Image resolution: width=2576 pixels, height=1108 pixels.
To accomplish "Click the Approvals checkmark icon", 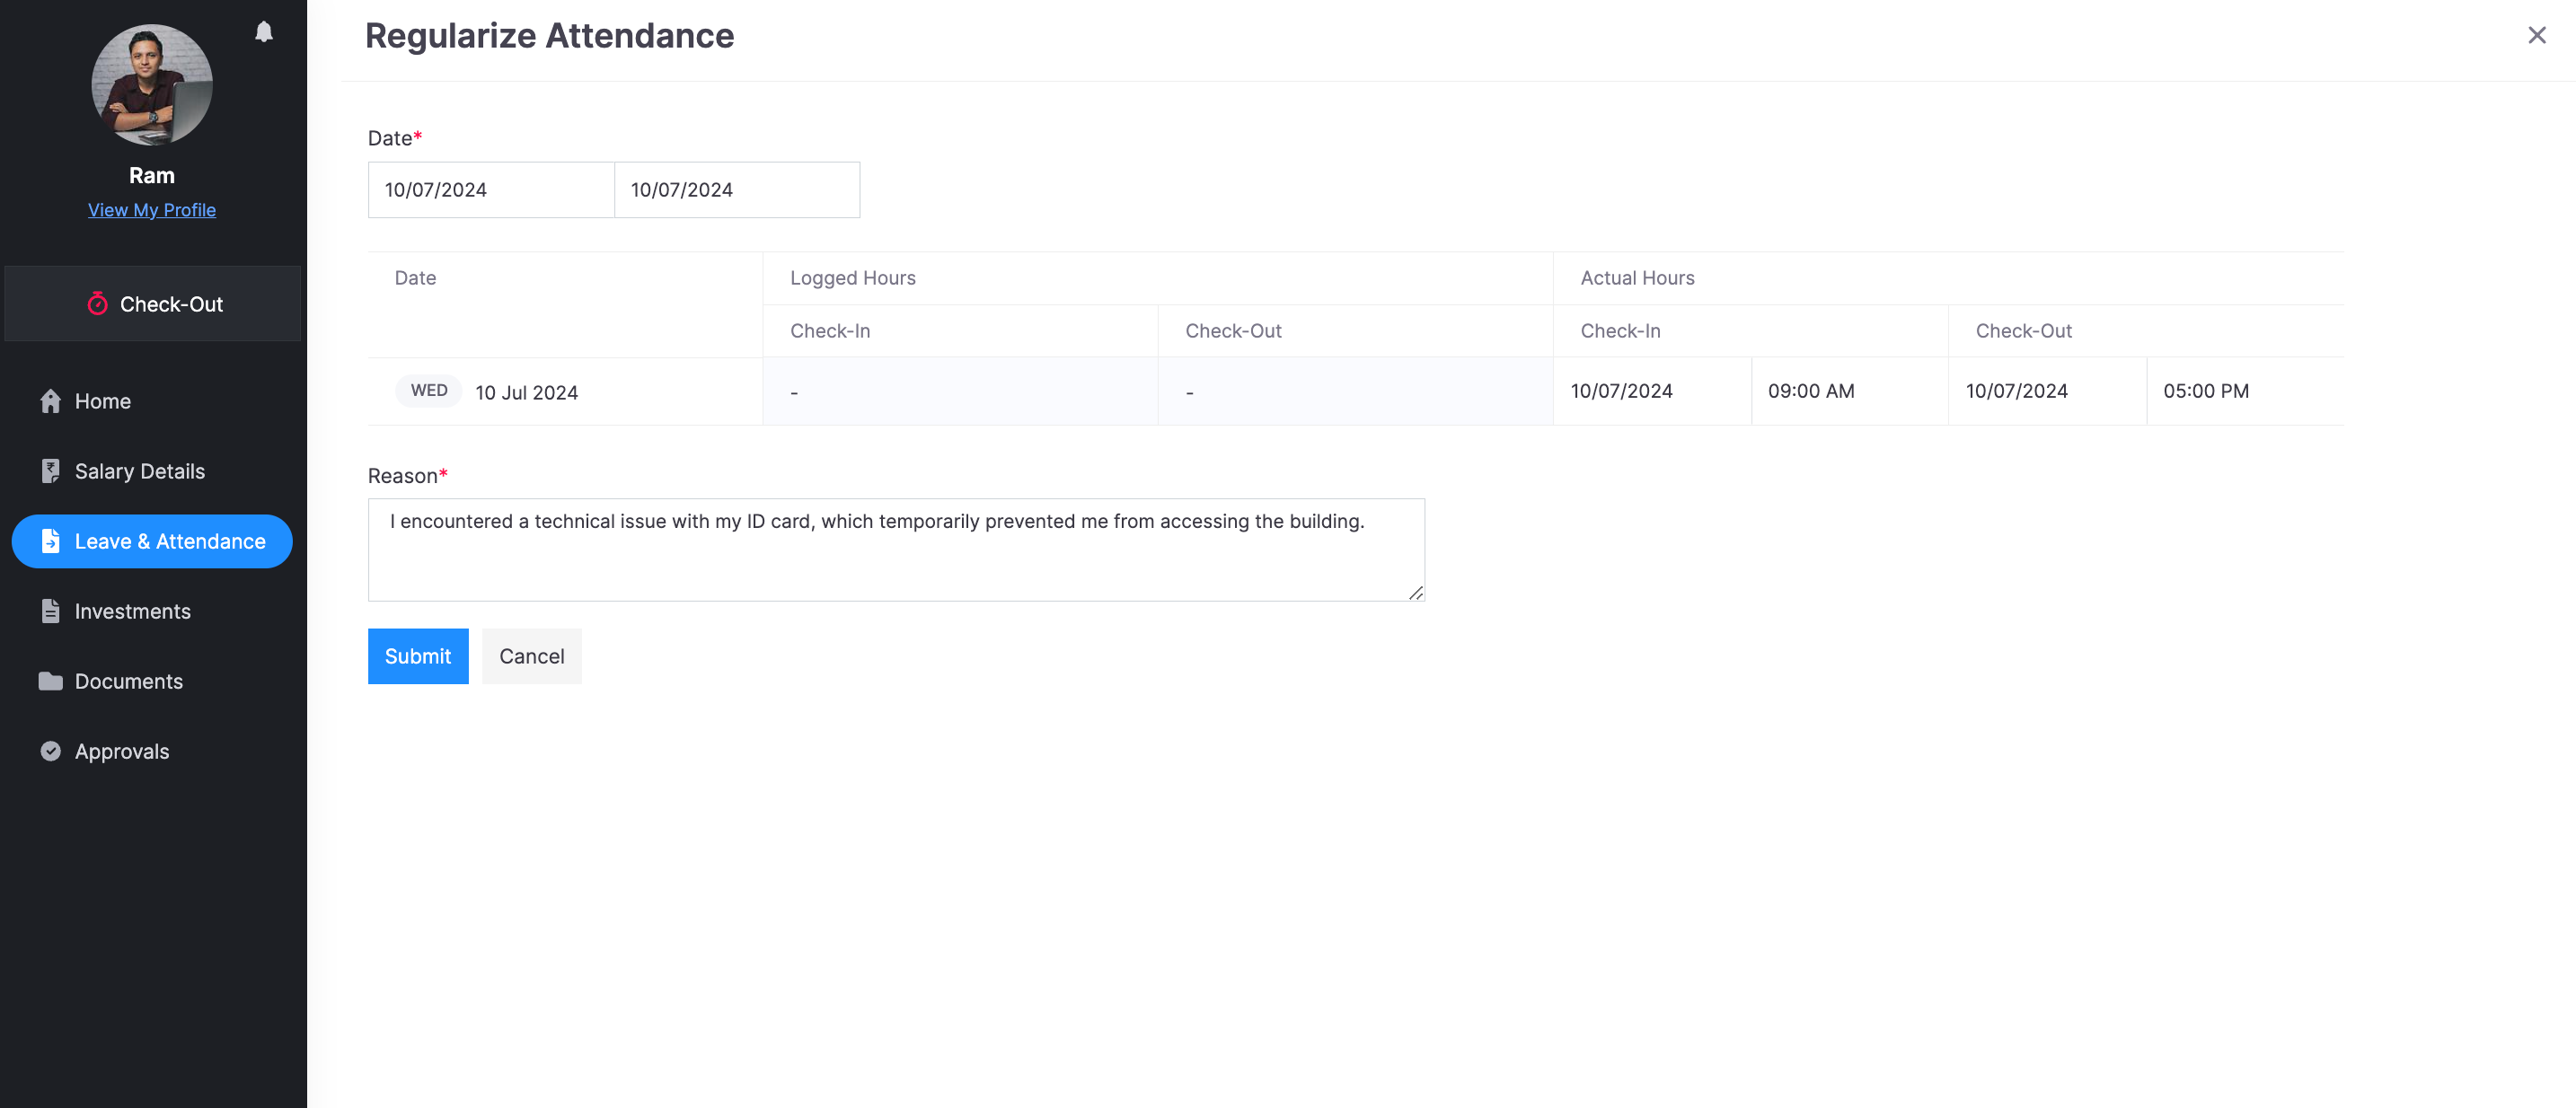I will (x=51, y=751).
